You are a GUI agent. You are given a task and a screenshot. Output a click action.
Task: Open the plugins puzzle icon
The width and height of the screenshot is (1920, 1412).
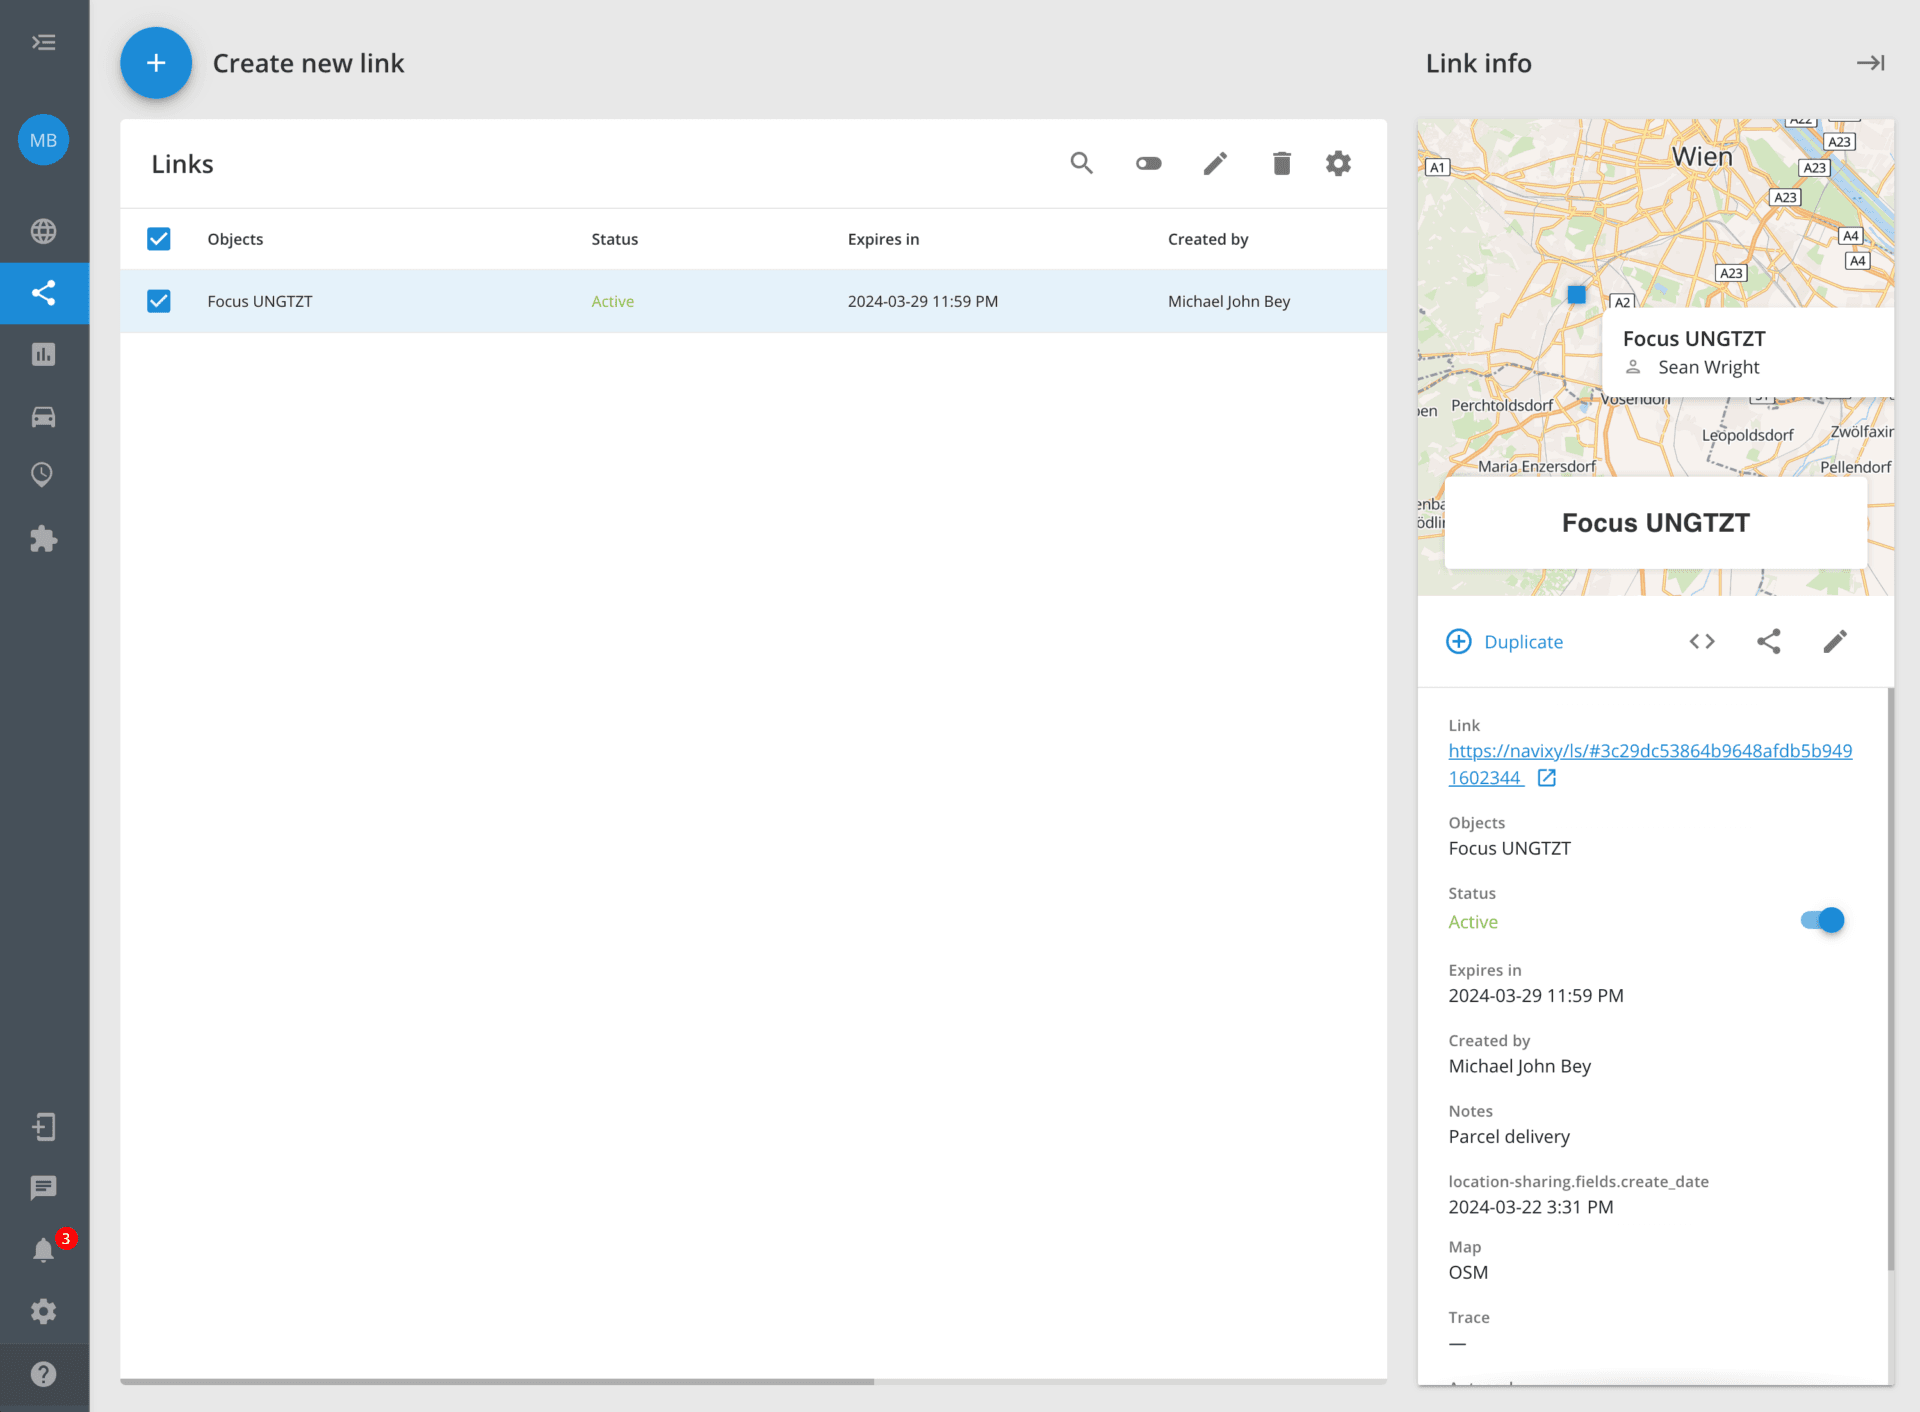[x=43, y=539]
